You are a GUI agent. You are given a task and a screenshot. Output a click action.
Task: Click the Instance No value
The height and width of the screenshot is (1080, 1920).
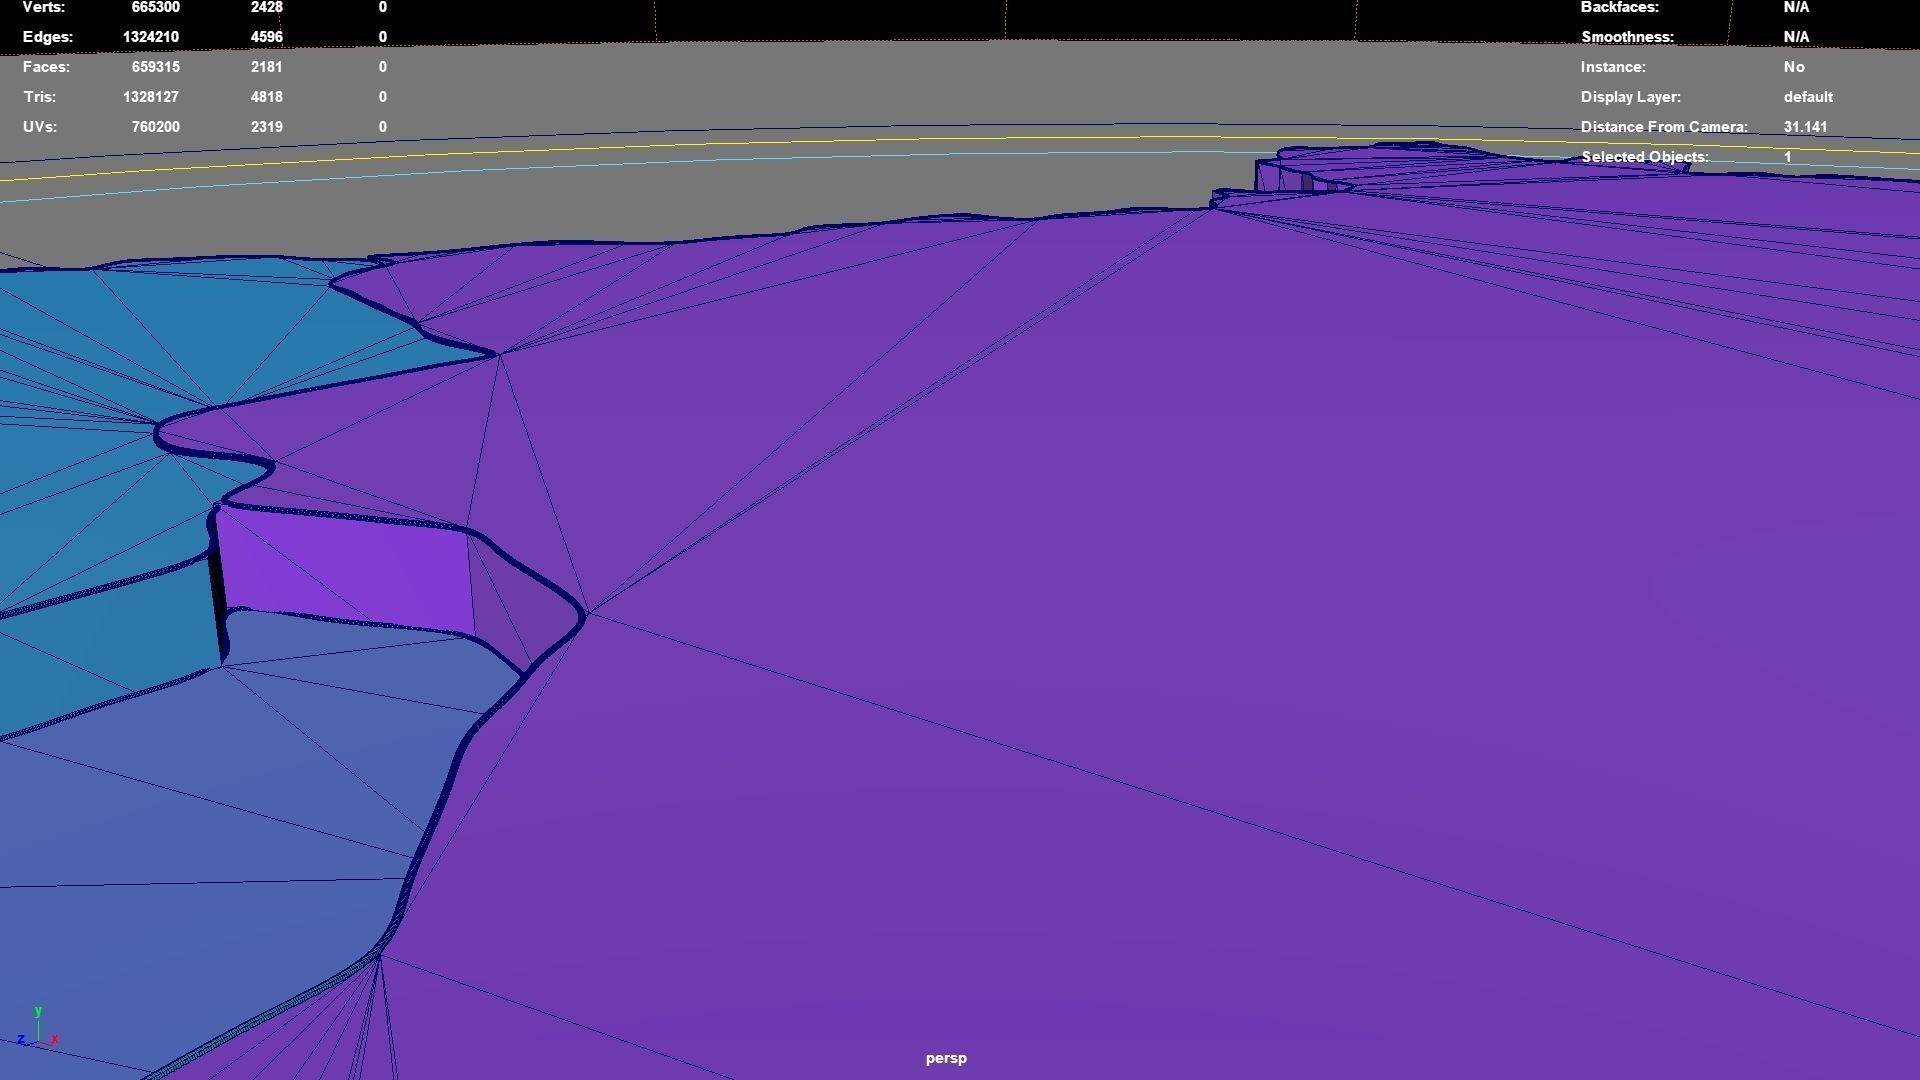pyautogui.click(x=1794, y=67)
